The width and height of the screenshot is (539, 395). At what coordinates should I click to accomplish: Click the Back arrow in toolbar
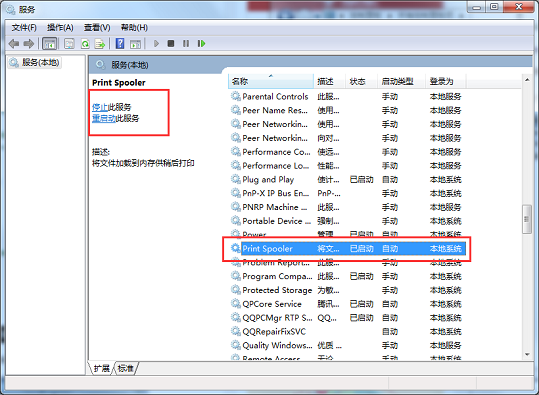[14, 44]
